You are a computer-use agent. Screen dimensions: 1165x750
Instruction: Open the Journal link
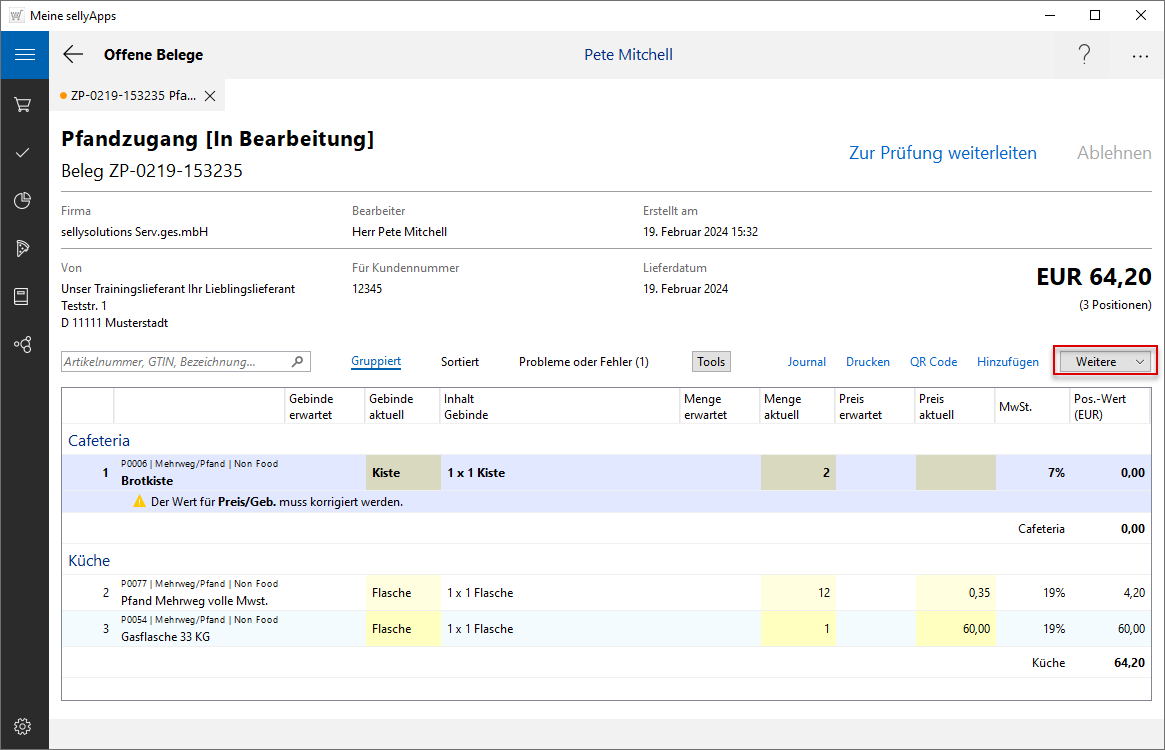(x=806, y=362)
